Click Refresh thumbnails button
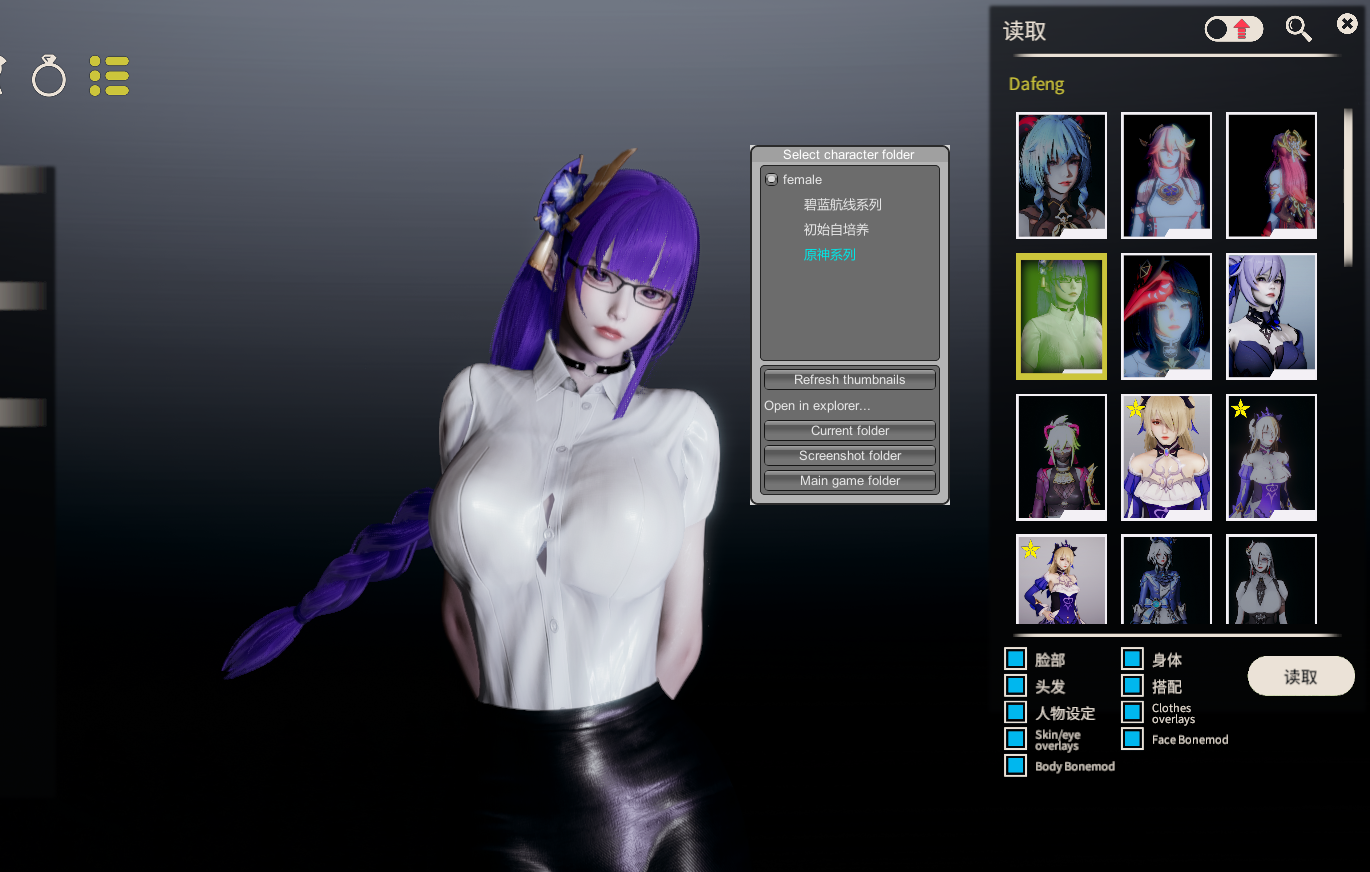This screenshot has width=1370, height=872. [850, 380]
